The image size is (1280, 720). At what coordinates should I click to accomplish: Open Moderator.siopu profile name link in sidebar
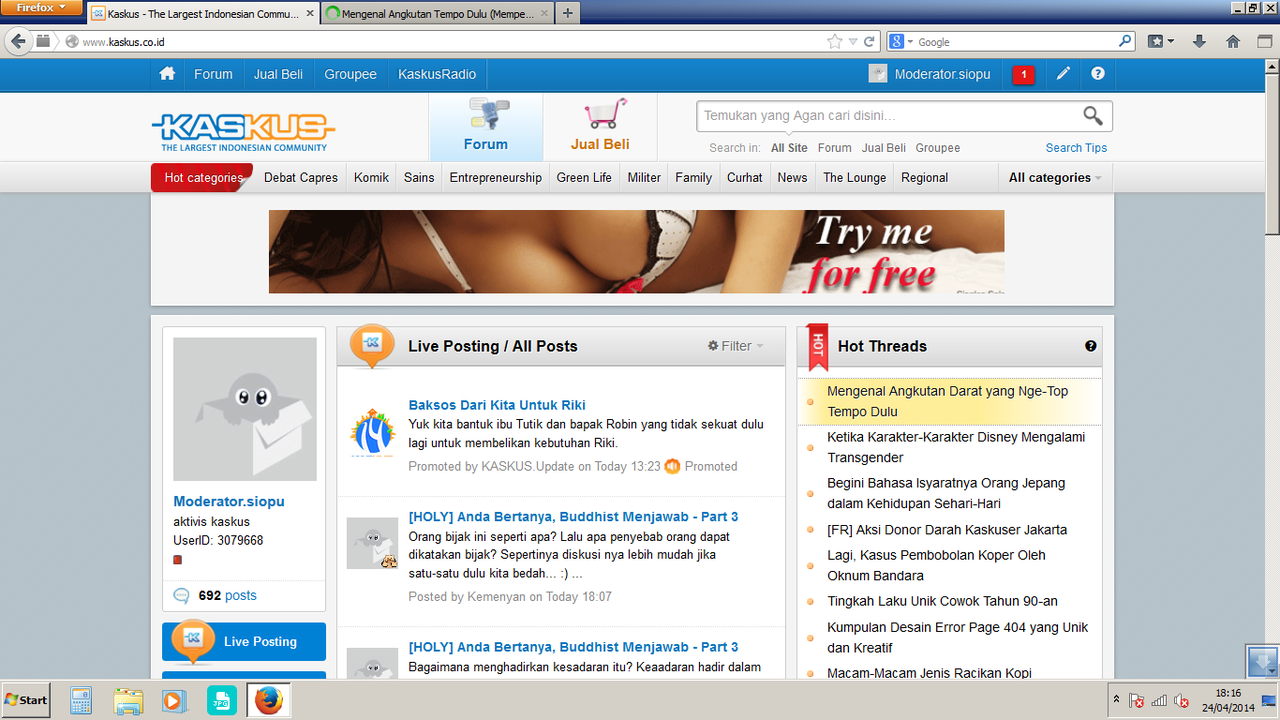(229, 502)
